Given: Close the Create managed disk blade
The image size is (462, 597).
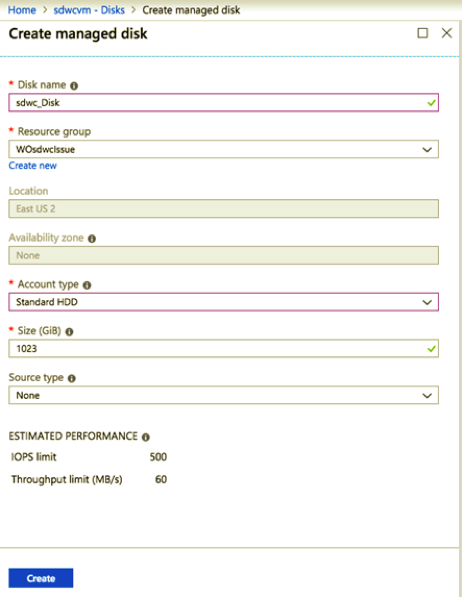Looking at the screenshot, I should pos(447,33).
